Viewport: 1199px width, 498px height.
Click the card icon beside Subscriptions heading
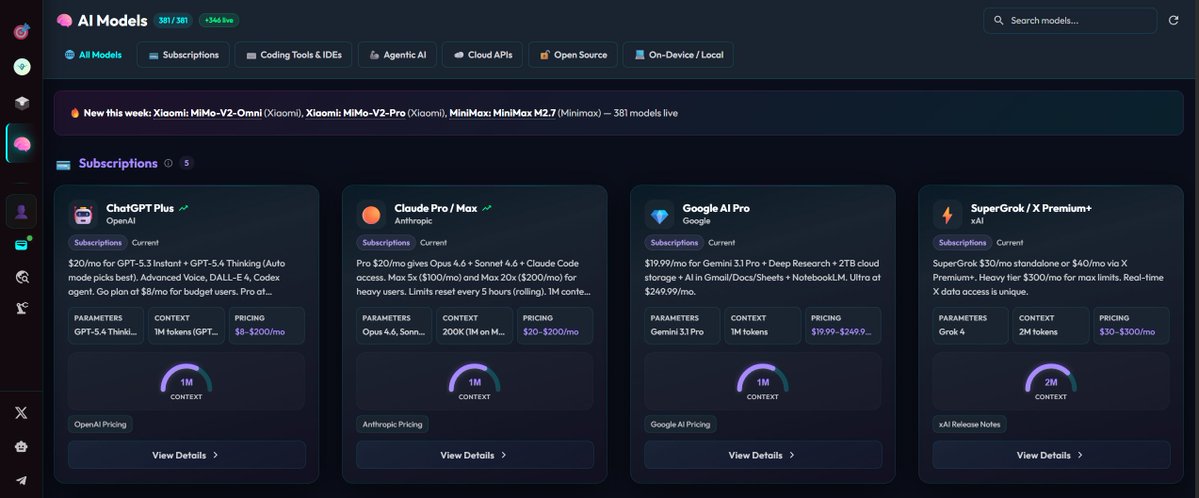click(x=63, y=164)
